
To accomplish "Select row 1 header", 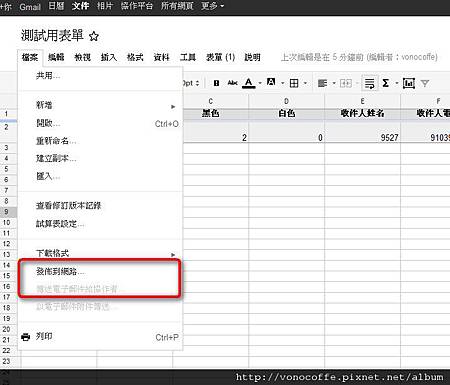I will point(8,114).
